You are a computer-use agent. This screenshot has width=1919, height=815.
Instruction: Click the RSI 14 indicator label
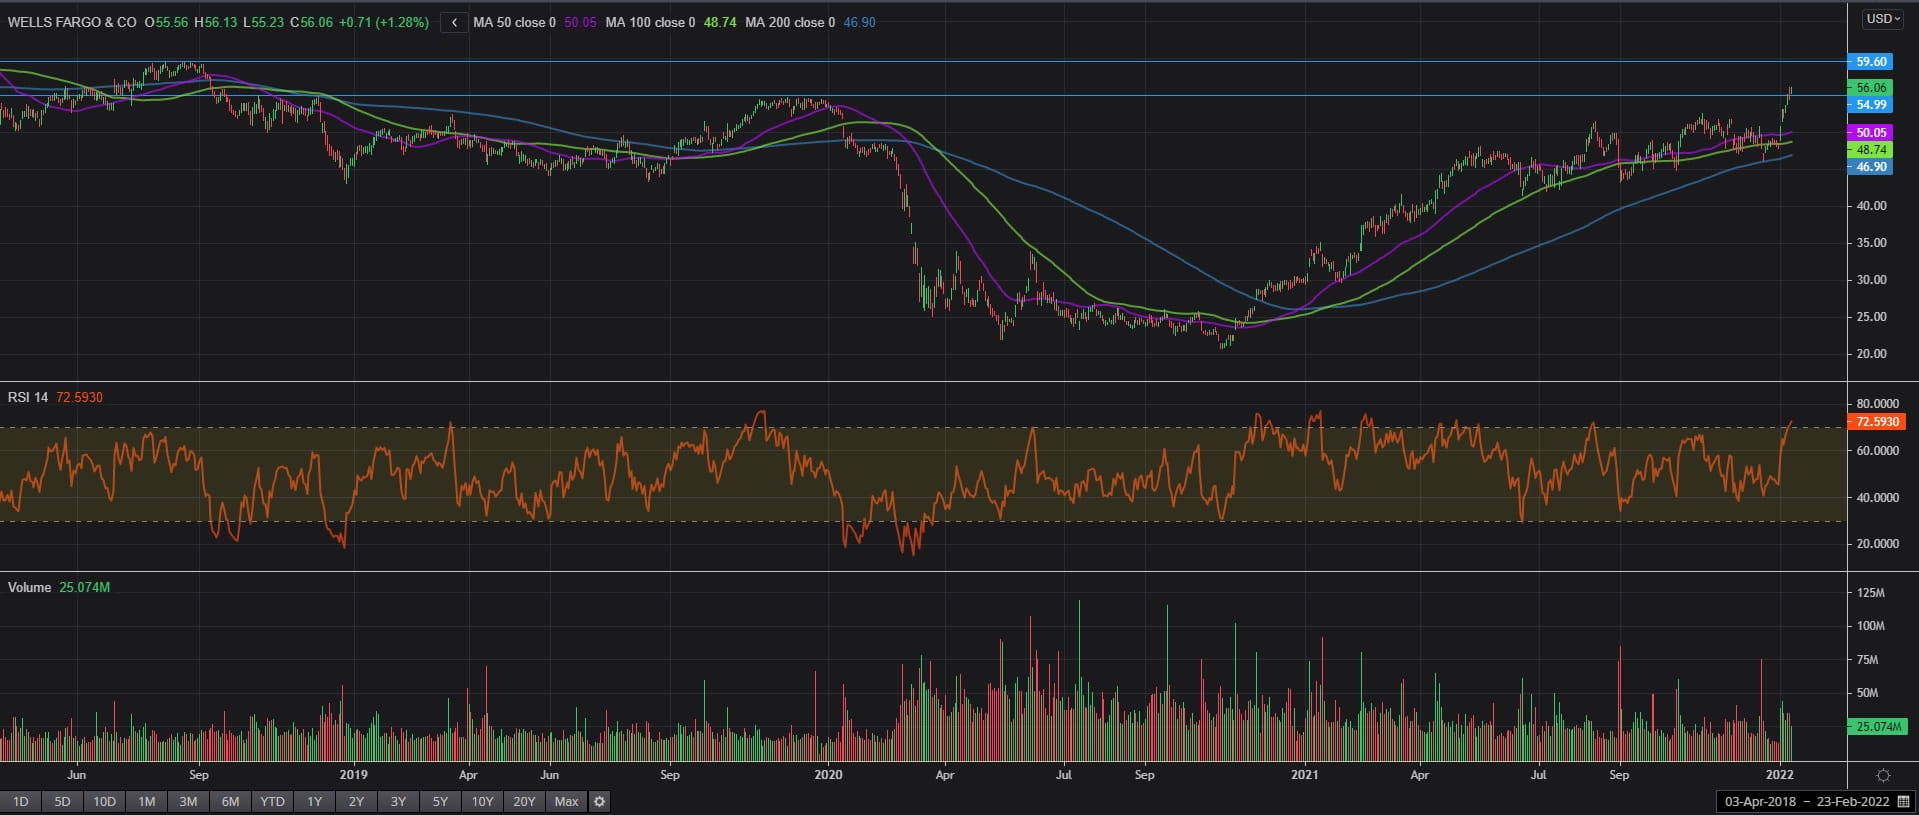tap(28, 397)
